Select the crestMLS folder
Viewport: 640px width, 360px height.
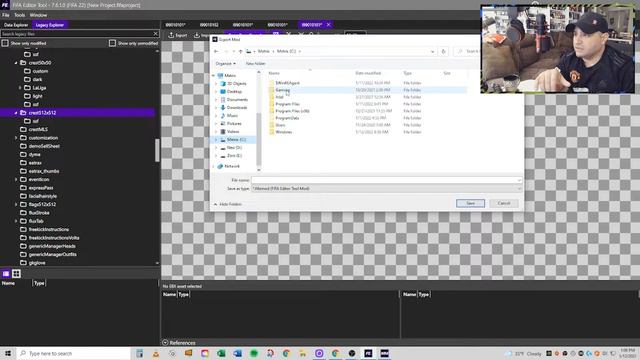coord(38,129)
